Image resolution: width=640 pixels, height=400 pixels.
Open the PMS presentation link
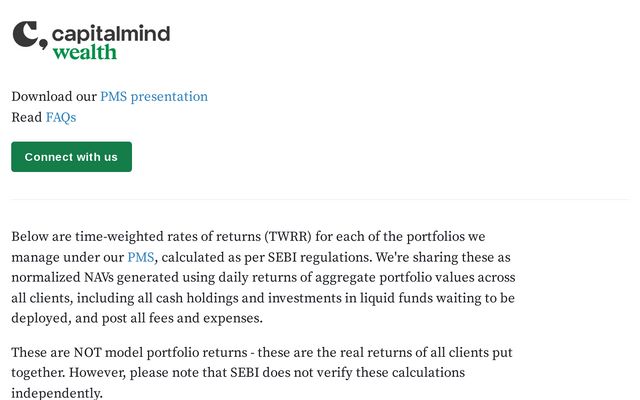(154, 97)
